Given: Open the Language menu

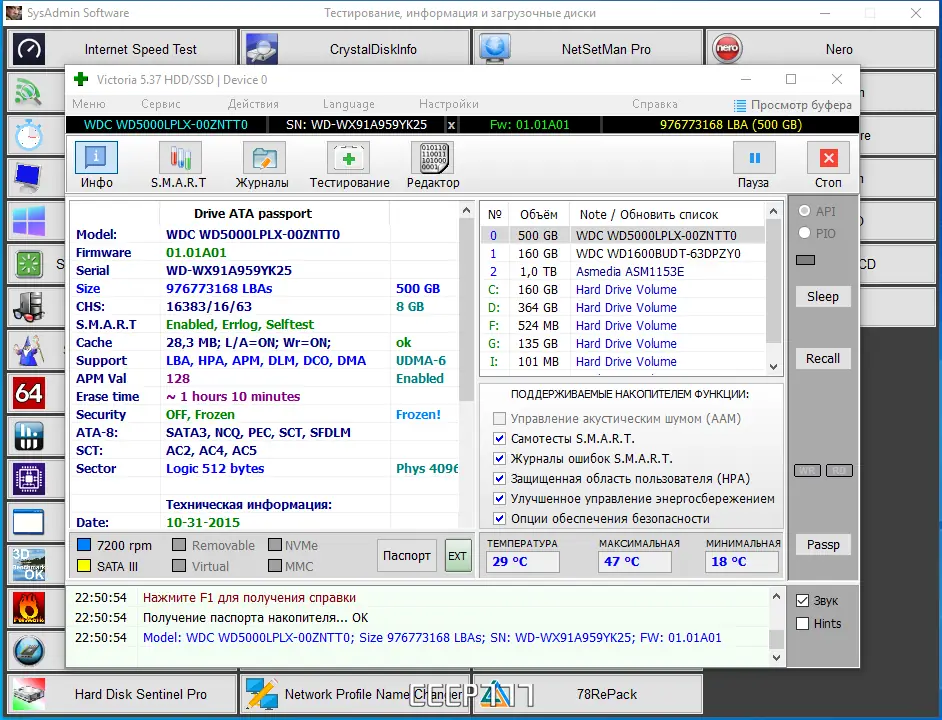Looking at the screenshot, I should point(348,104).
